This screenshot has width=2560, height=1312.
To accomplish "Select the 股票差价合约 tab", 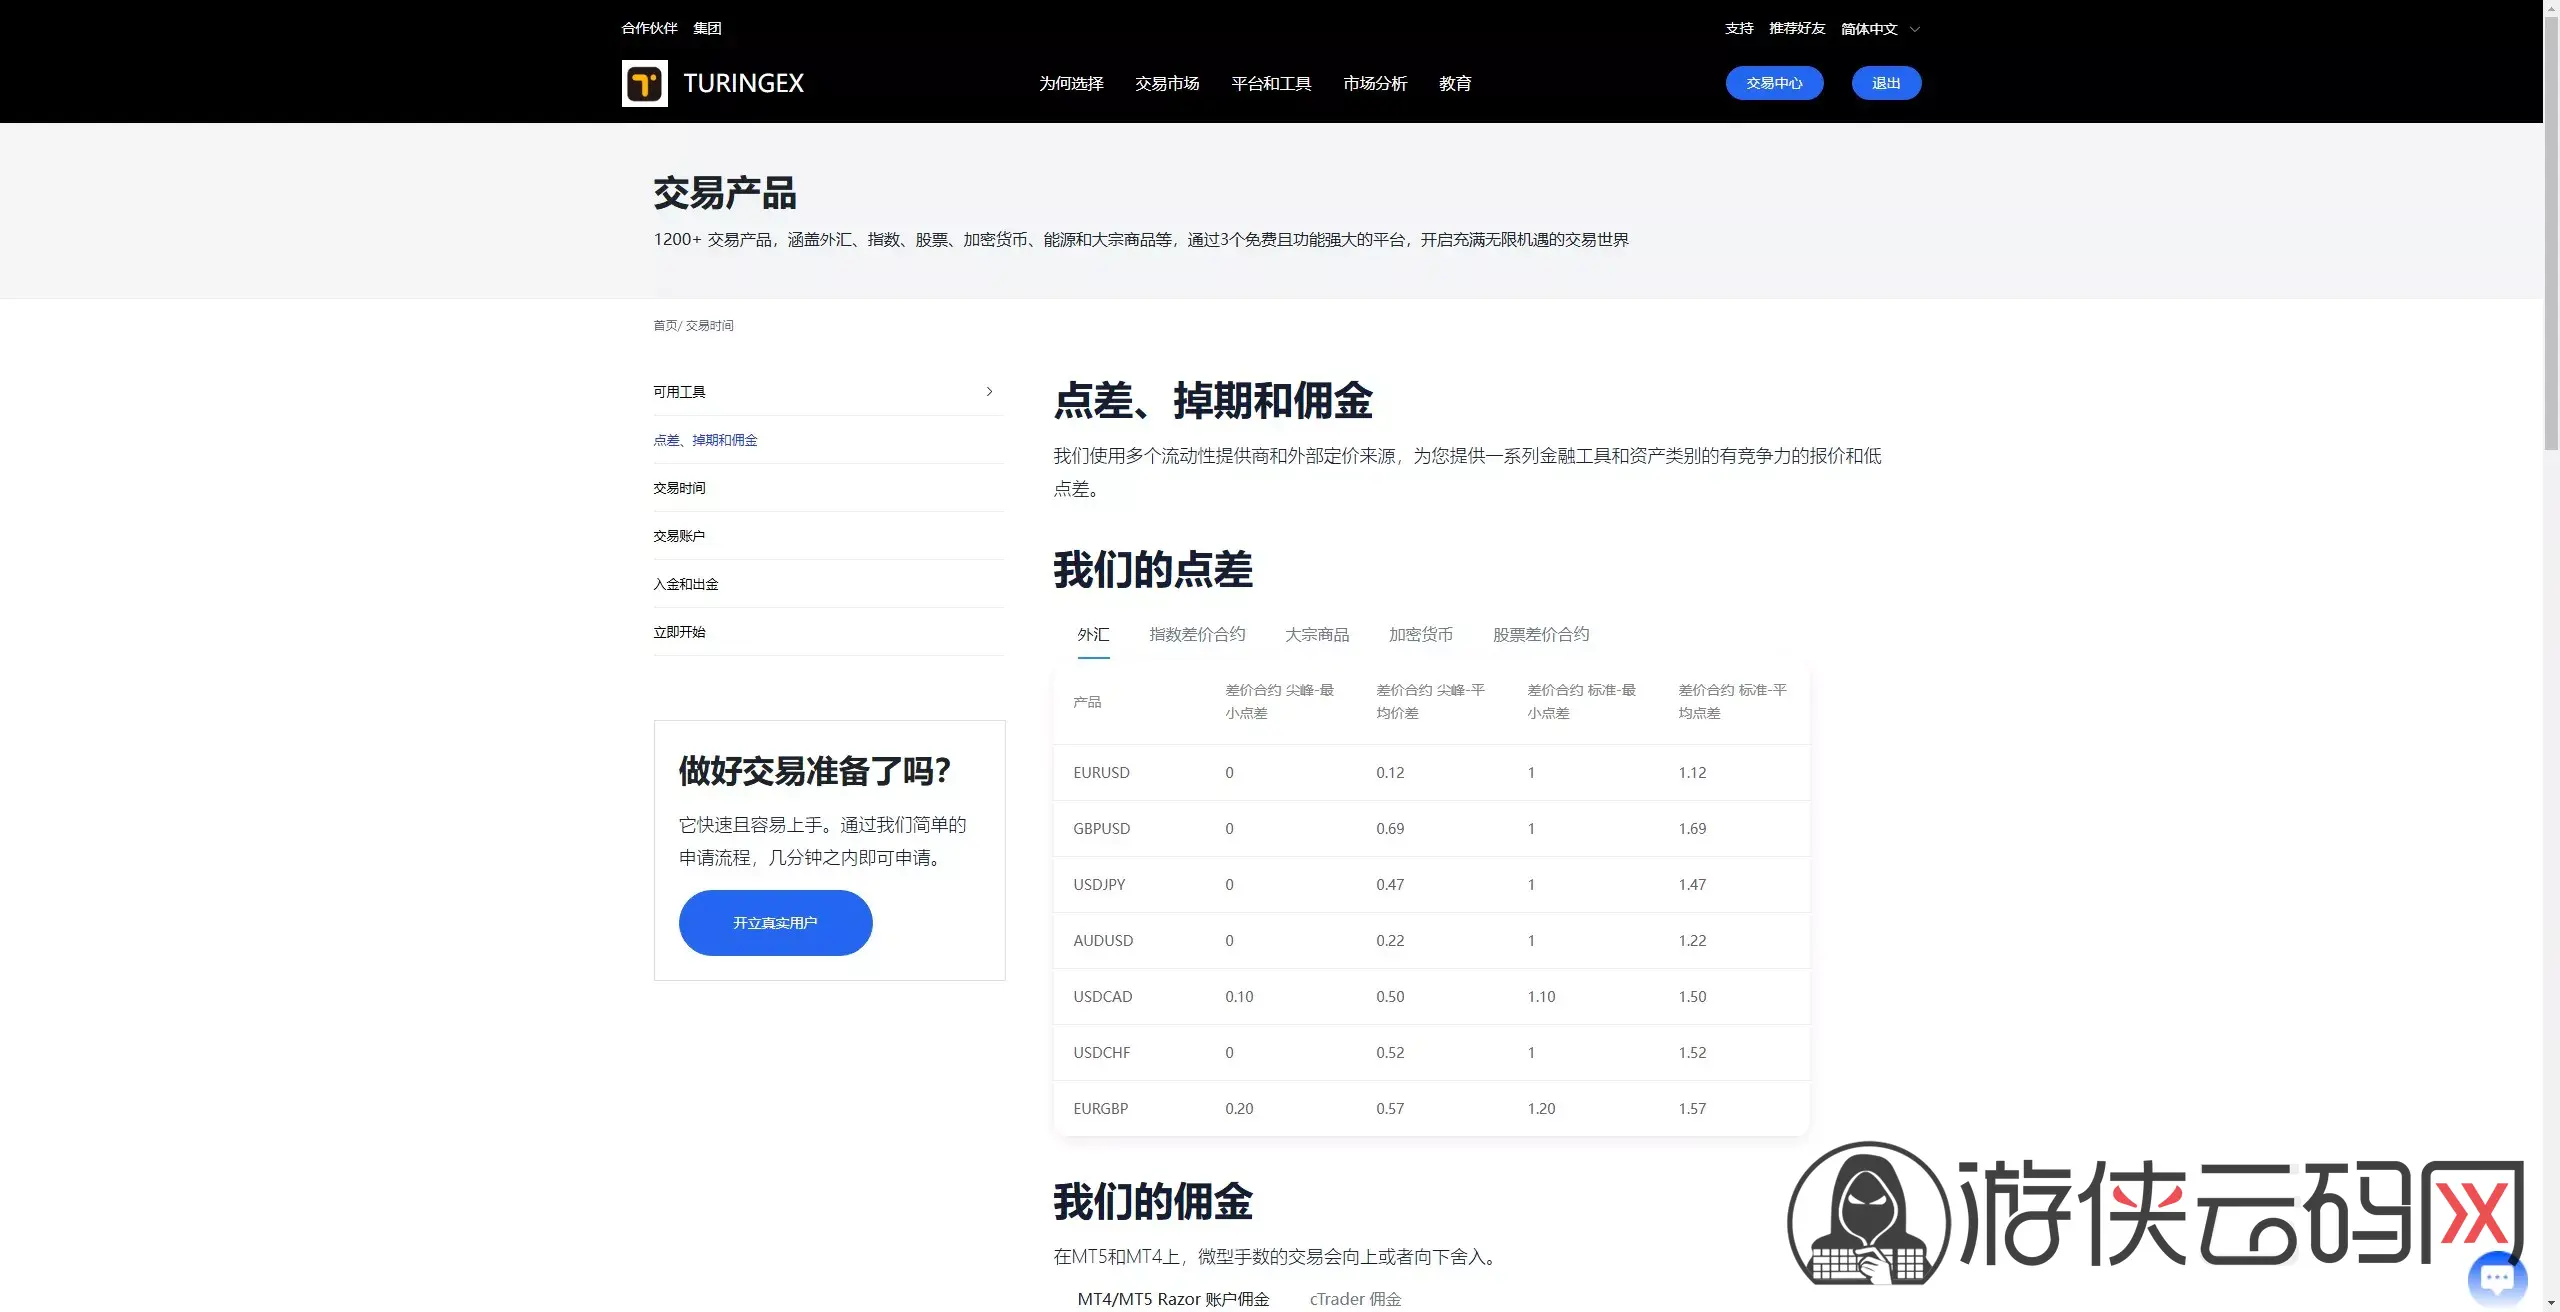I will point(1541,634).
